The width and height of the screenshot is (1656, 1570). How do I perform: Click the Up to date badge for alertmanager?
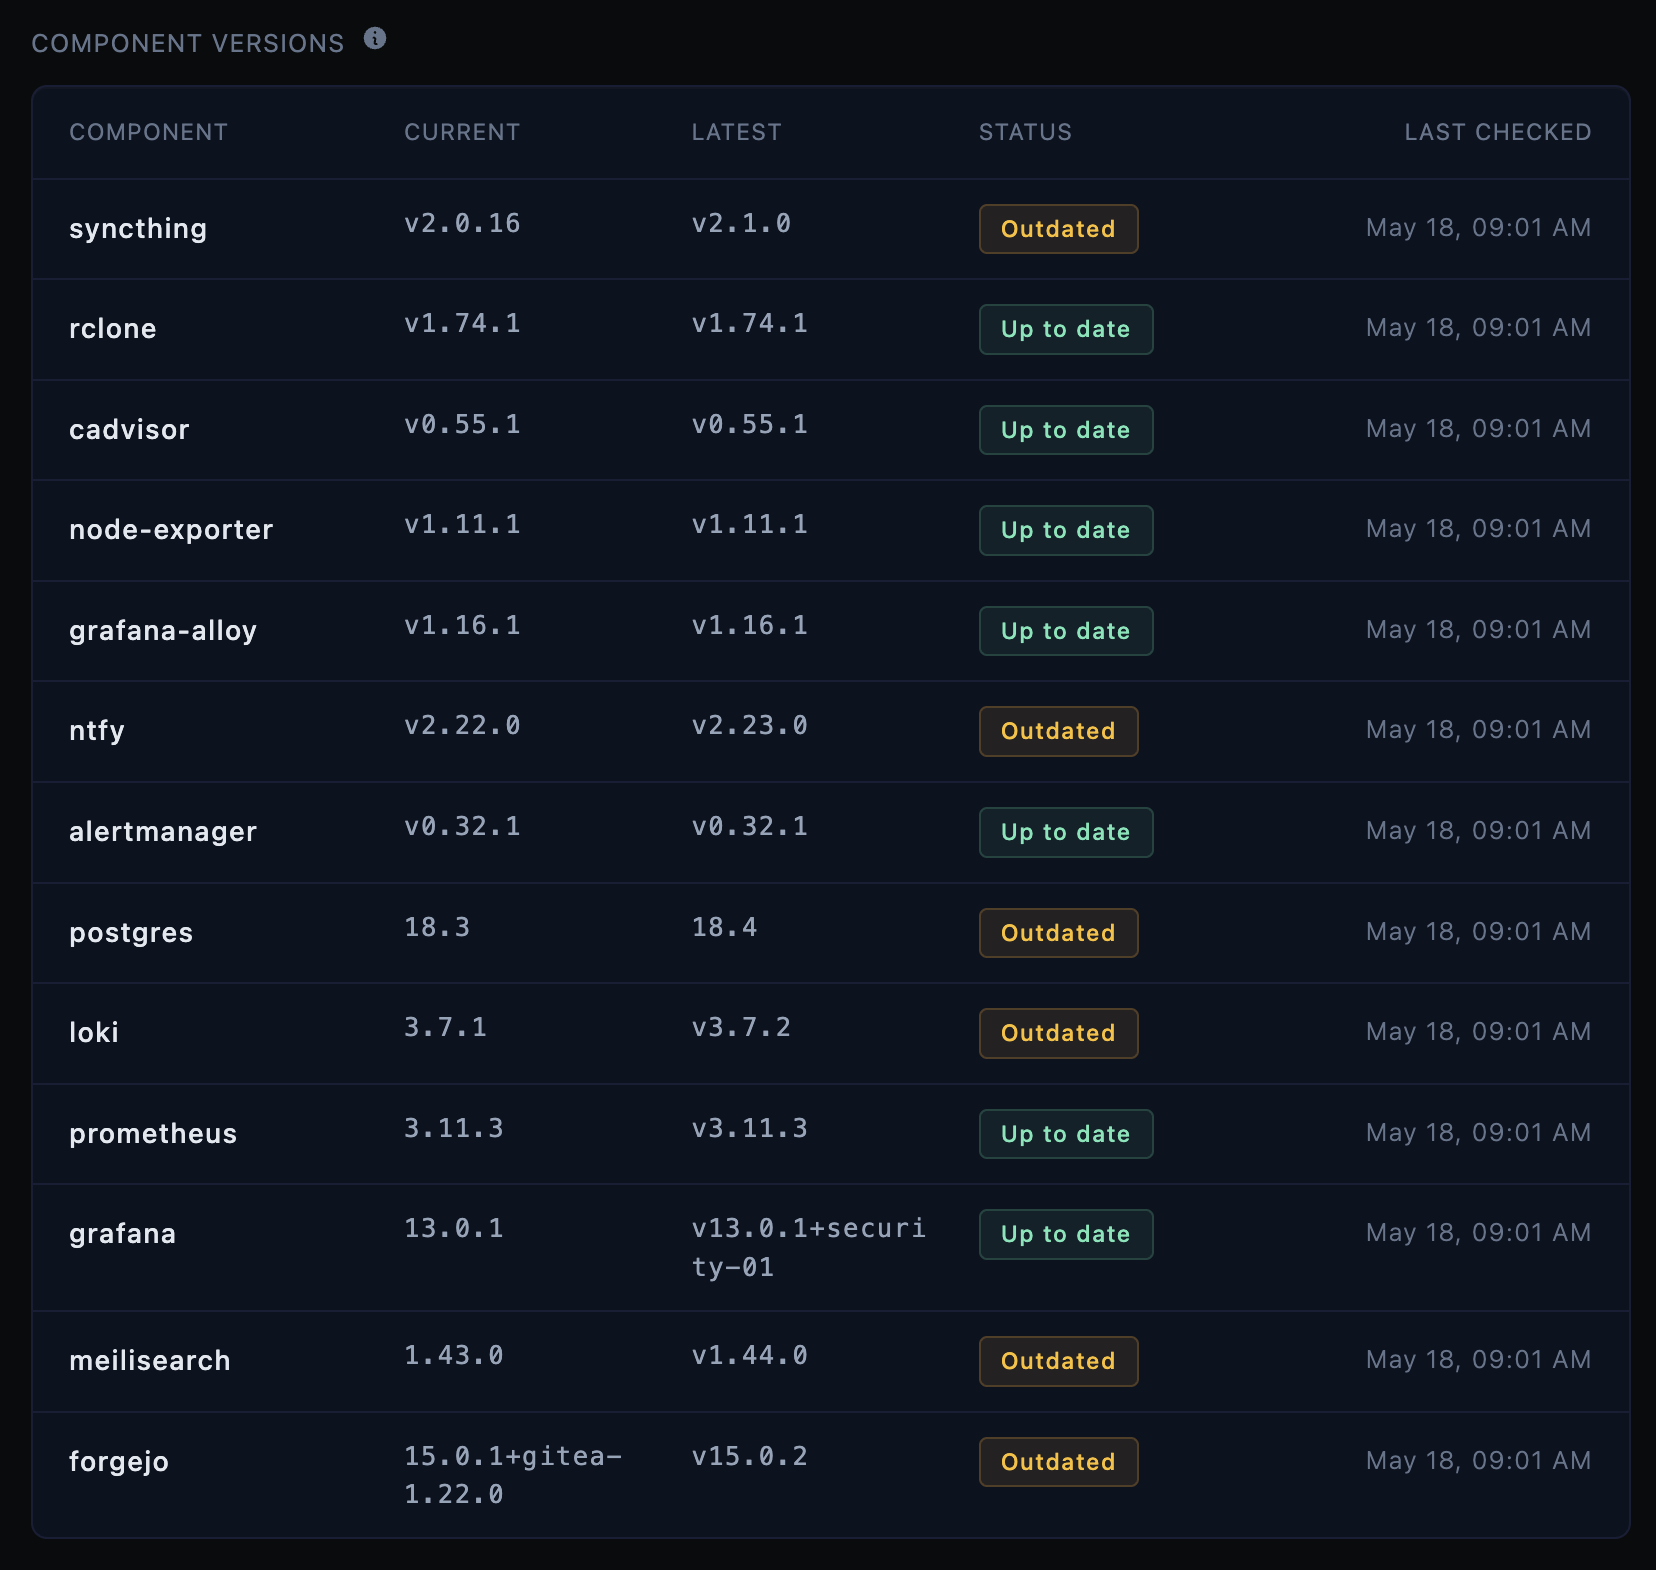[x=1065, y=832]
